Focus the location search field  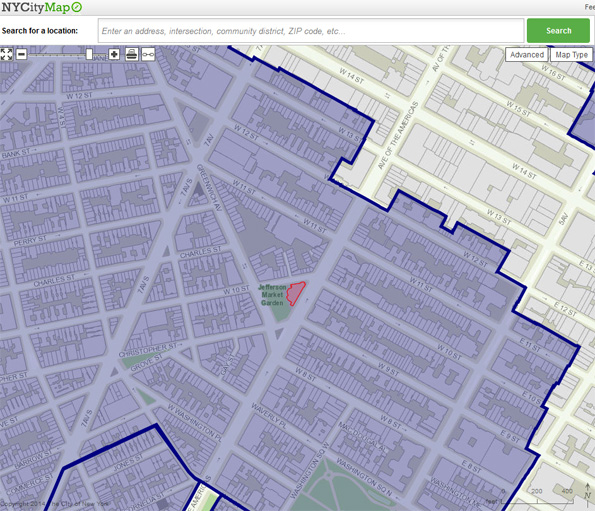(311, 31)
